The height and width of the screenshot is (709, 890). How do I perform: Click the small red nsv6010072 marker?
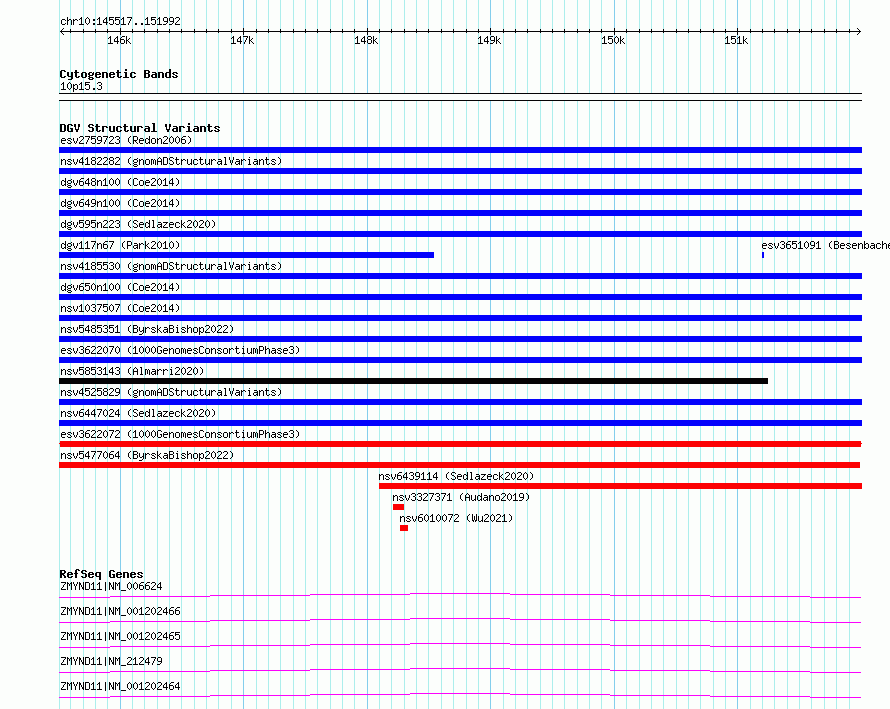click(404, 528)
